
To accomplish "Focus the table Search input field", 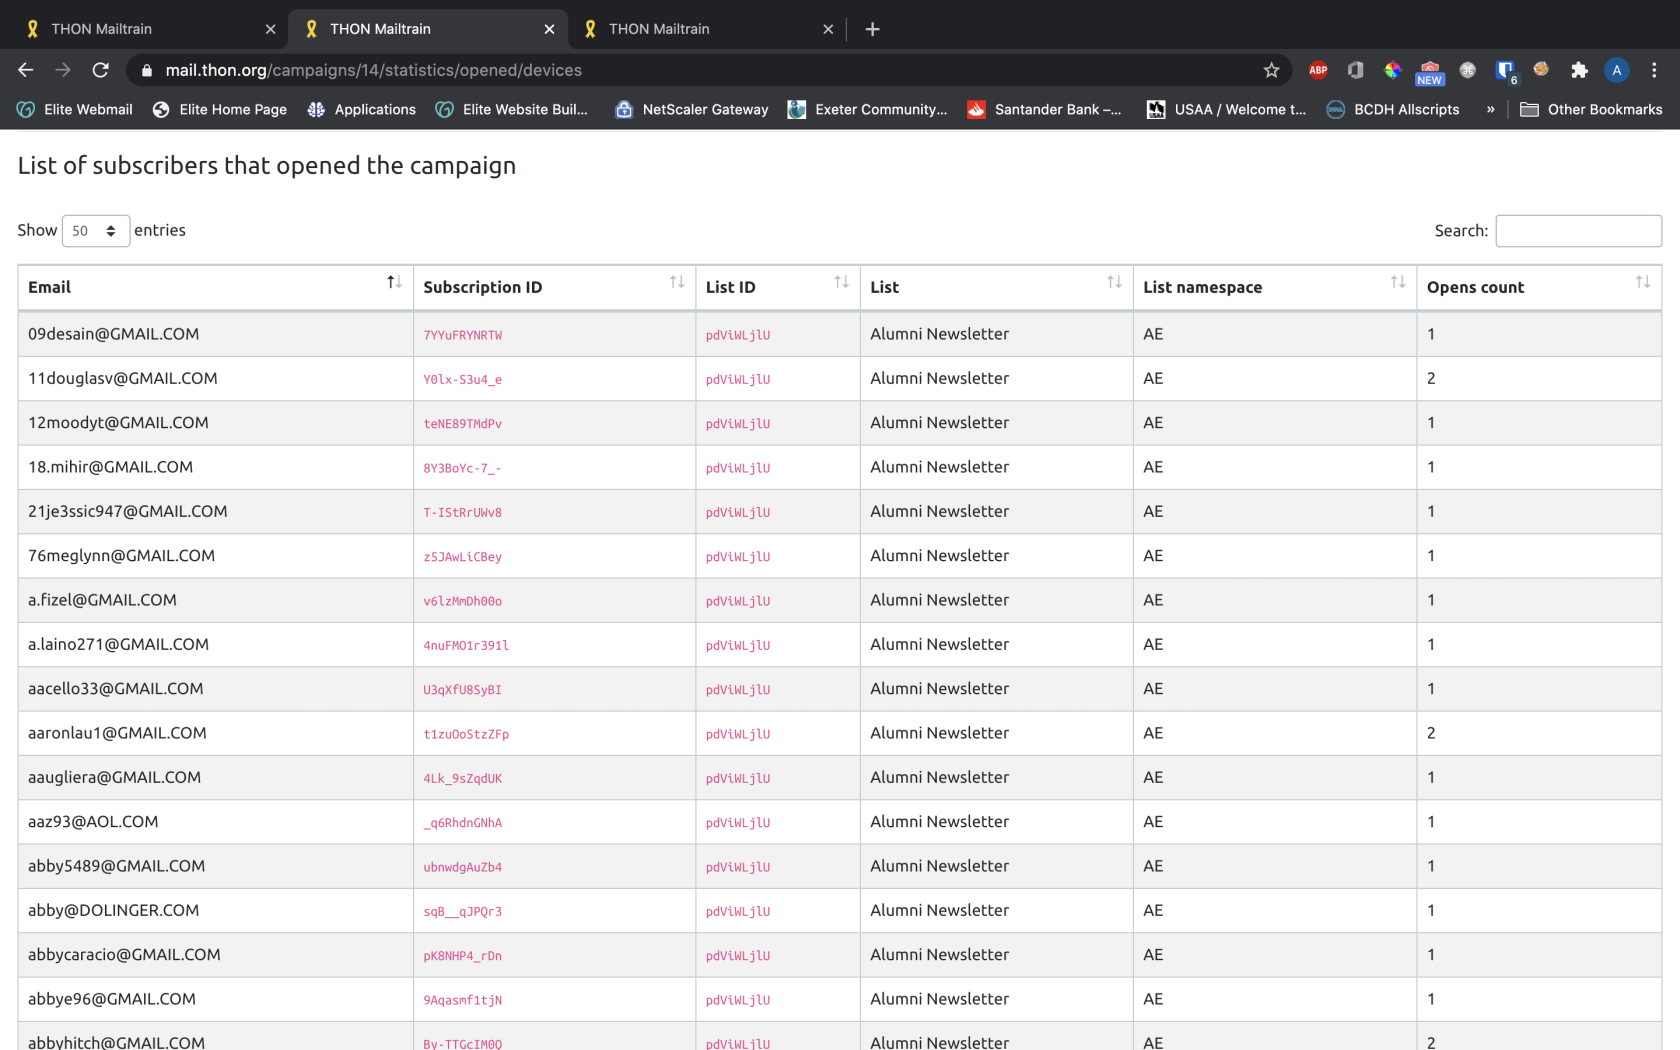I will (x=1578, y=231).
